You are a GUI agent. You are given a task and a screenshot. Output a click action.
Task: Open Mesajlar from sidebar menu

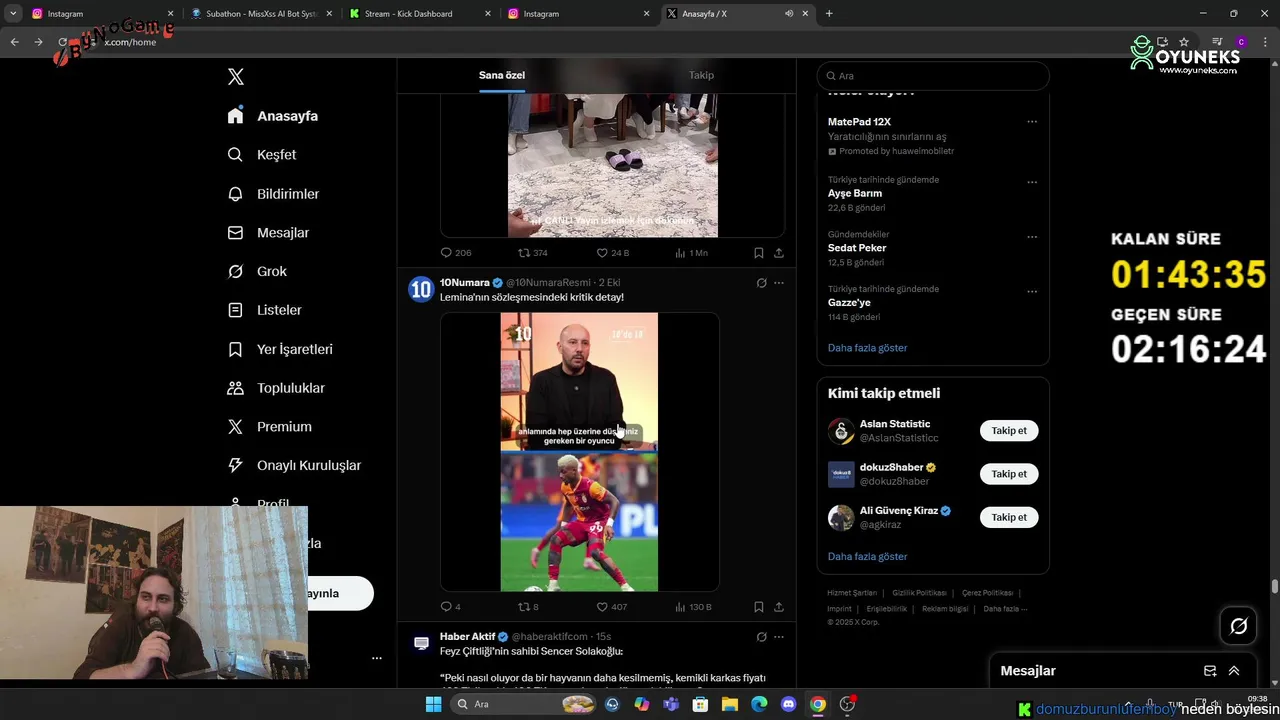tap(268, 232)
